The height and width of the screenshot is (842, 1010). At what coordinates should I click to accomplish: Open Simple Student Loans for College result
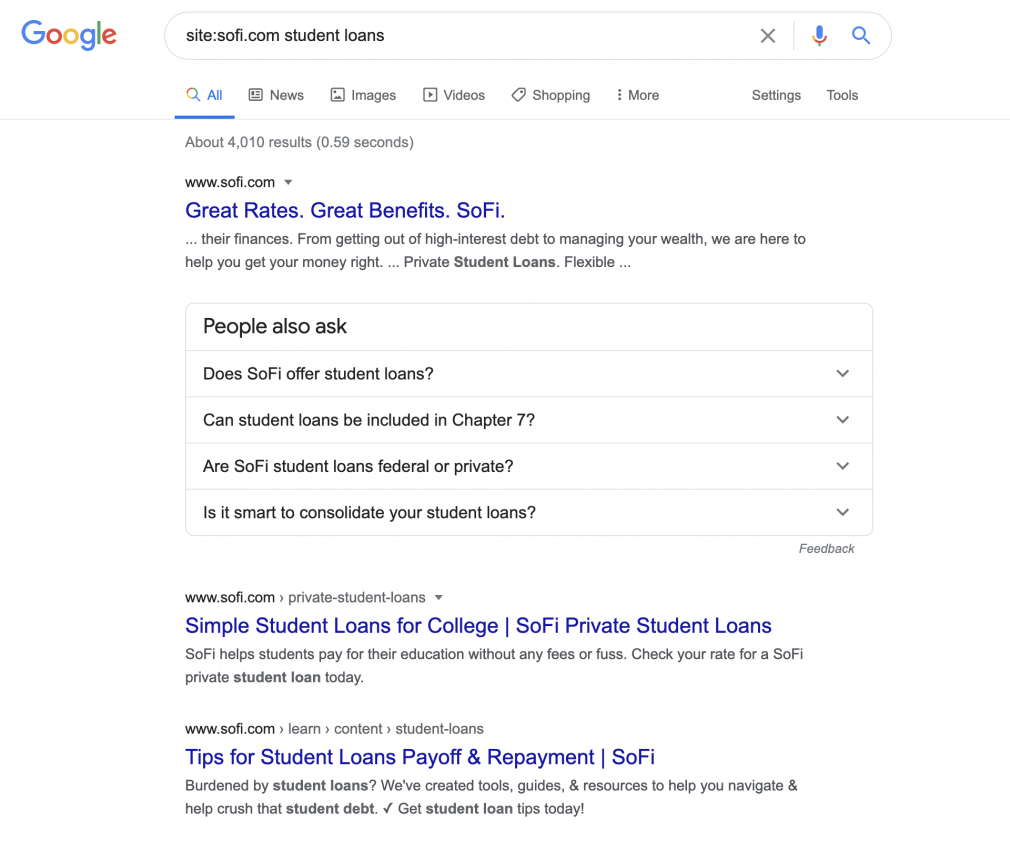pyautogui.click(x=478, y=626)
